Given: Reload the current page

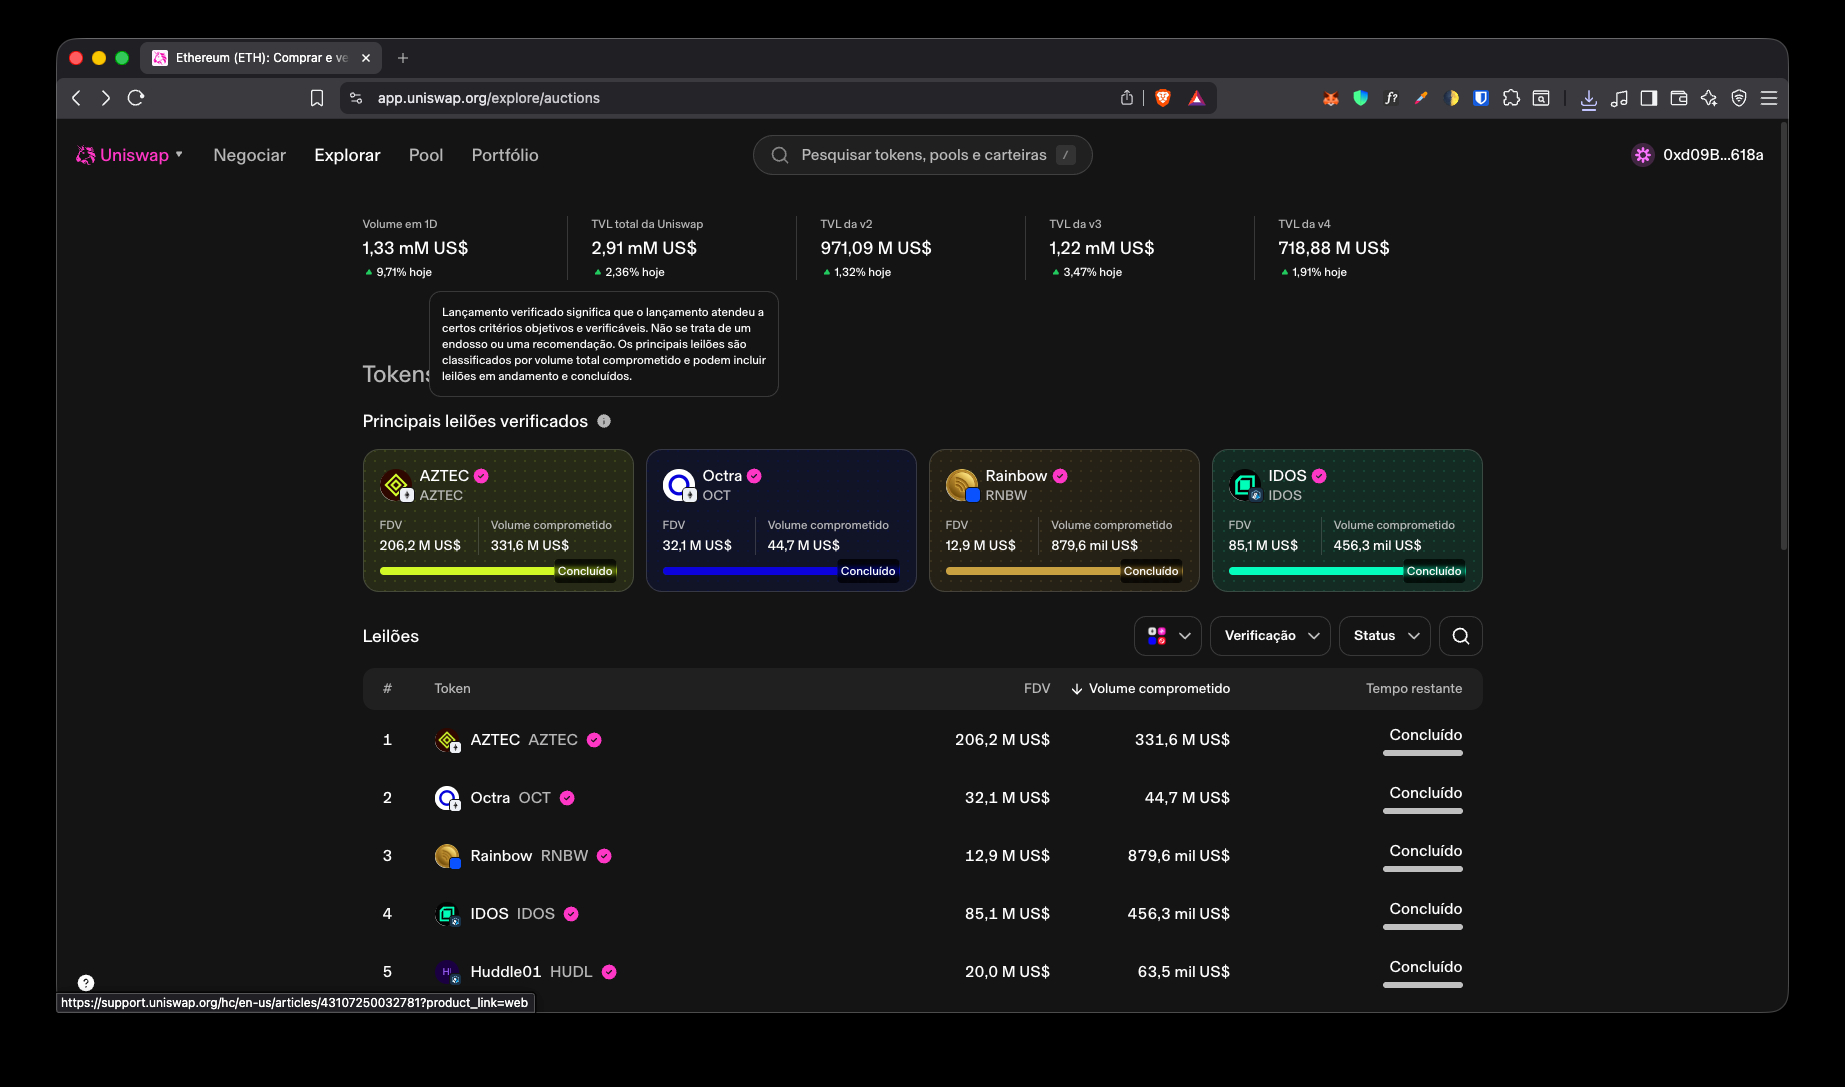Looking at the screenshot, I should tap(136, 98).
